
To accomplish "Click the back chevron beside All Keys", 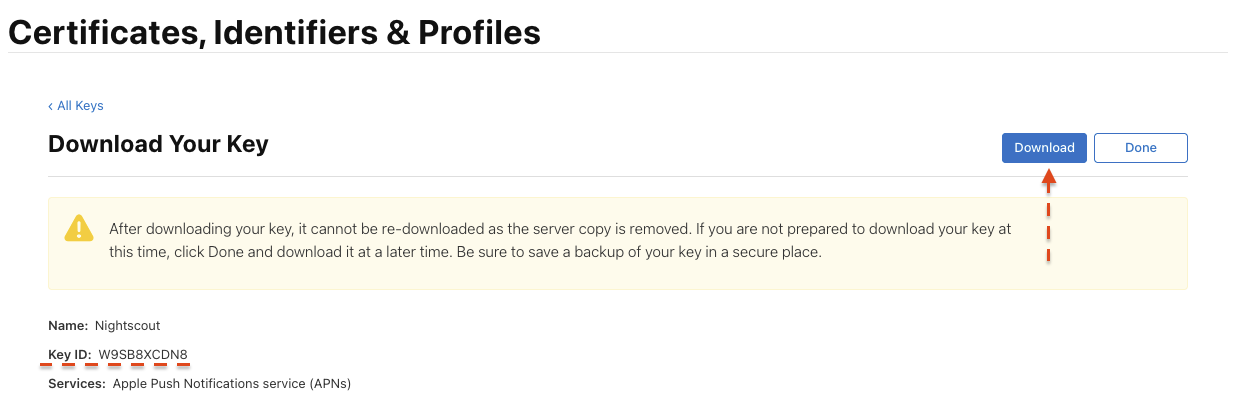I will pyautogui.click(x=51, y=106).
